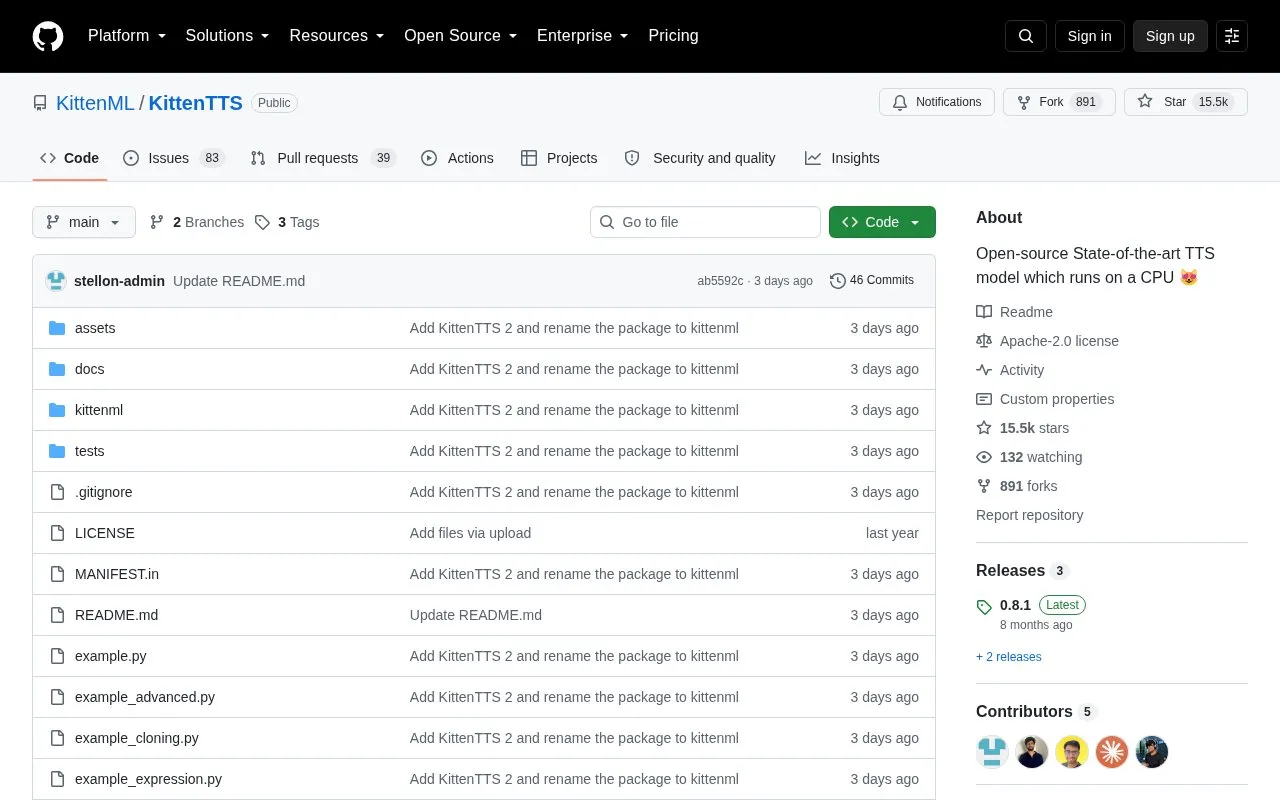1280x800 pixels.
Task: Click the GitHub logo home icon
Action: tap(48, 36)
